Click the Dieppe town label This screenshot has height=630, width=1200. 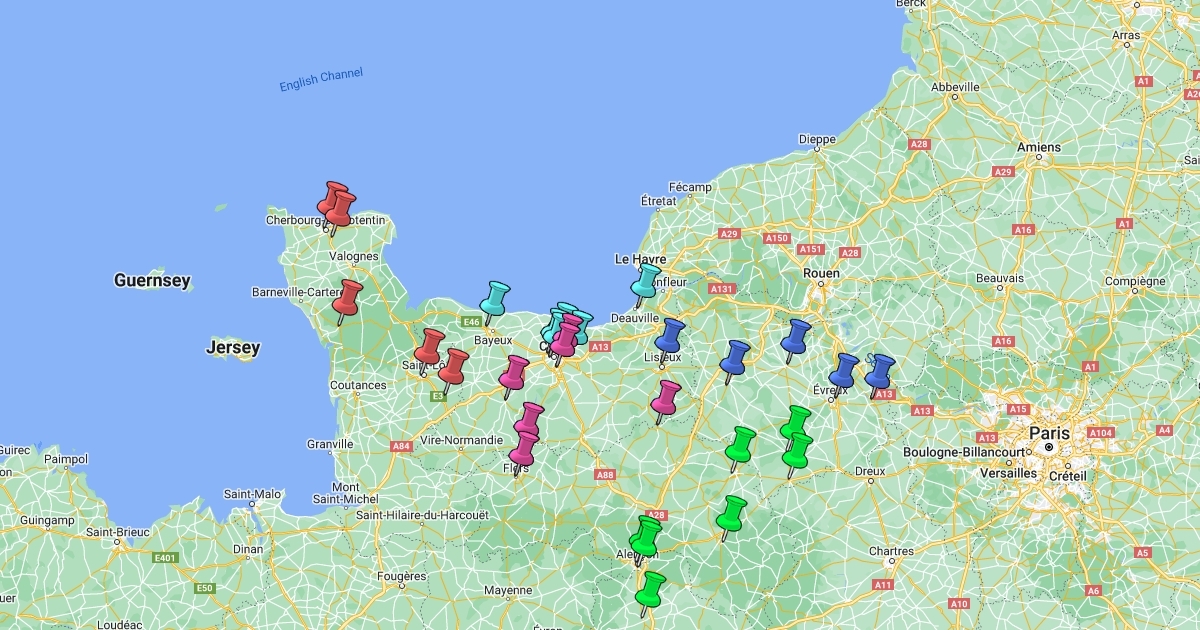pyautogui.click(x=816, y=139)
